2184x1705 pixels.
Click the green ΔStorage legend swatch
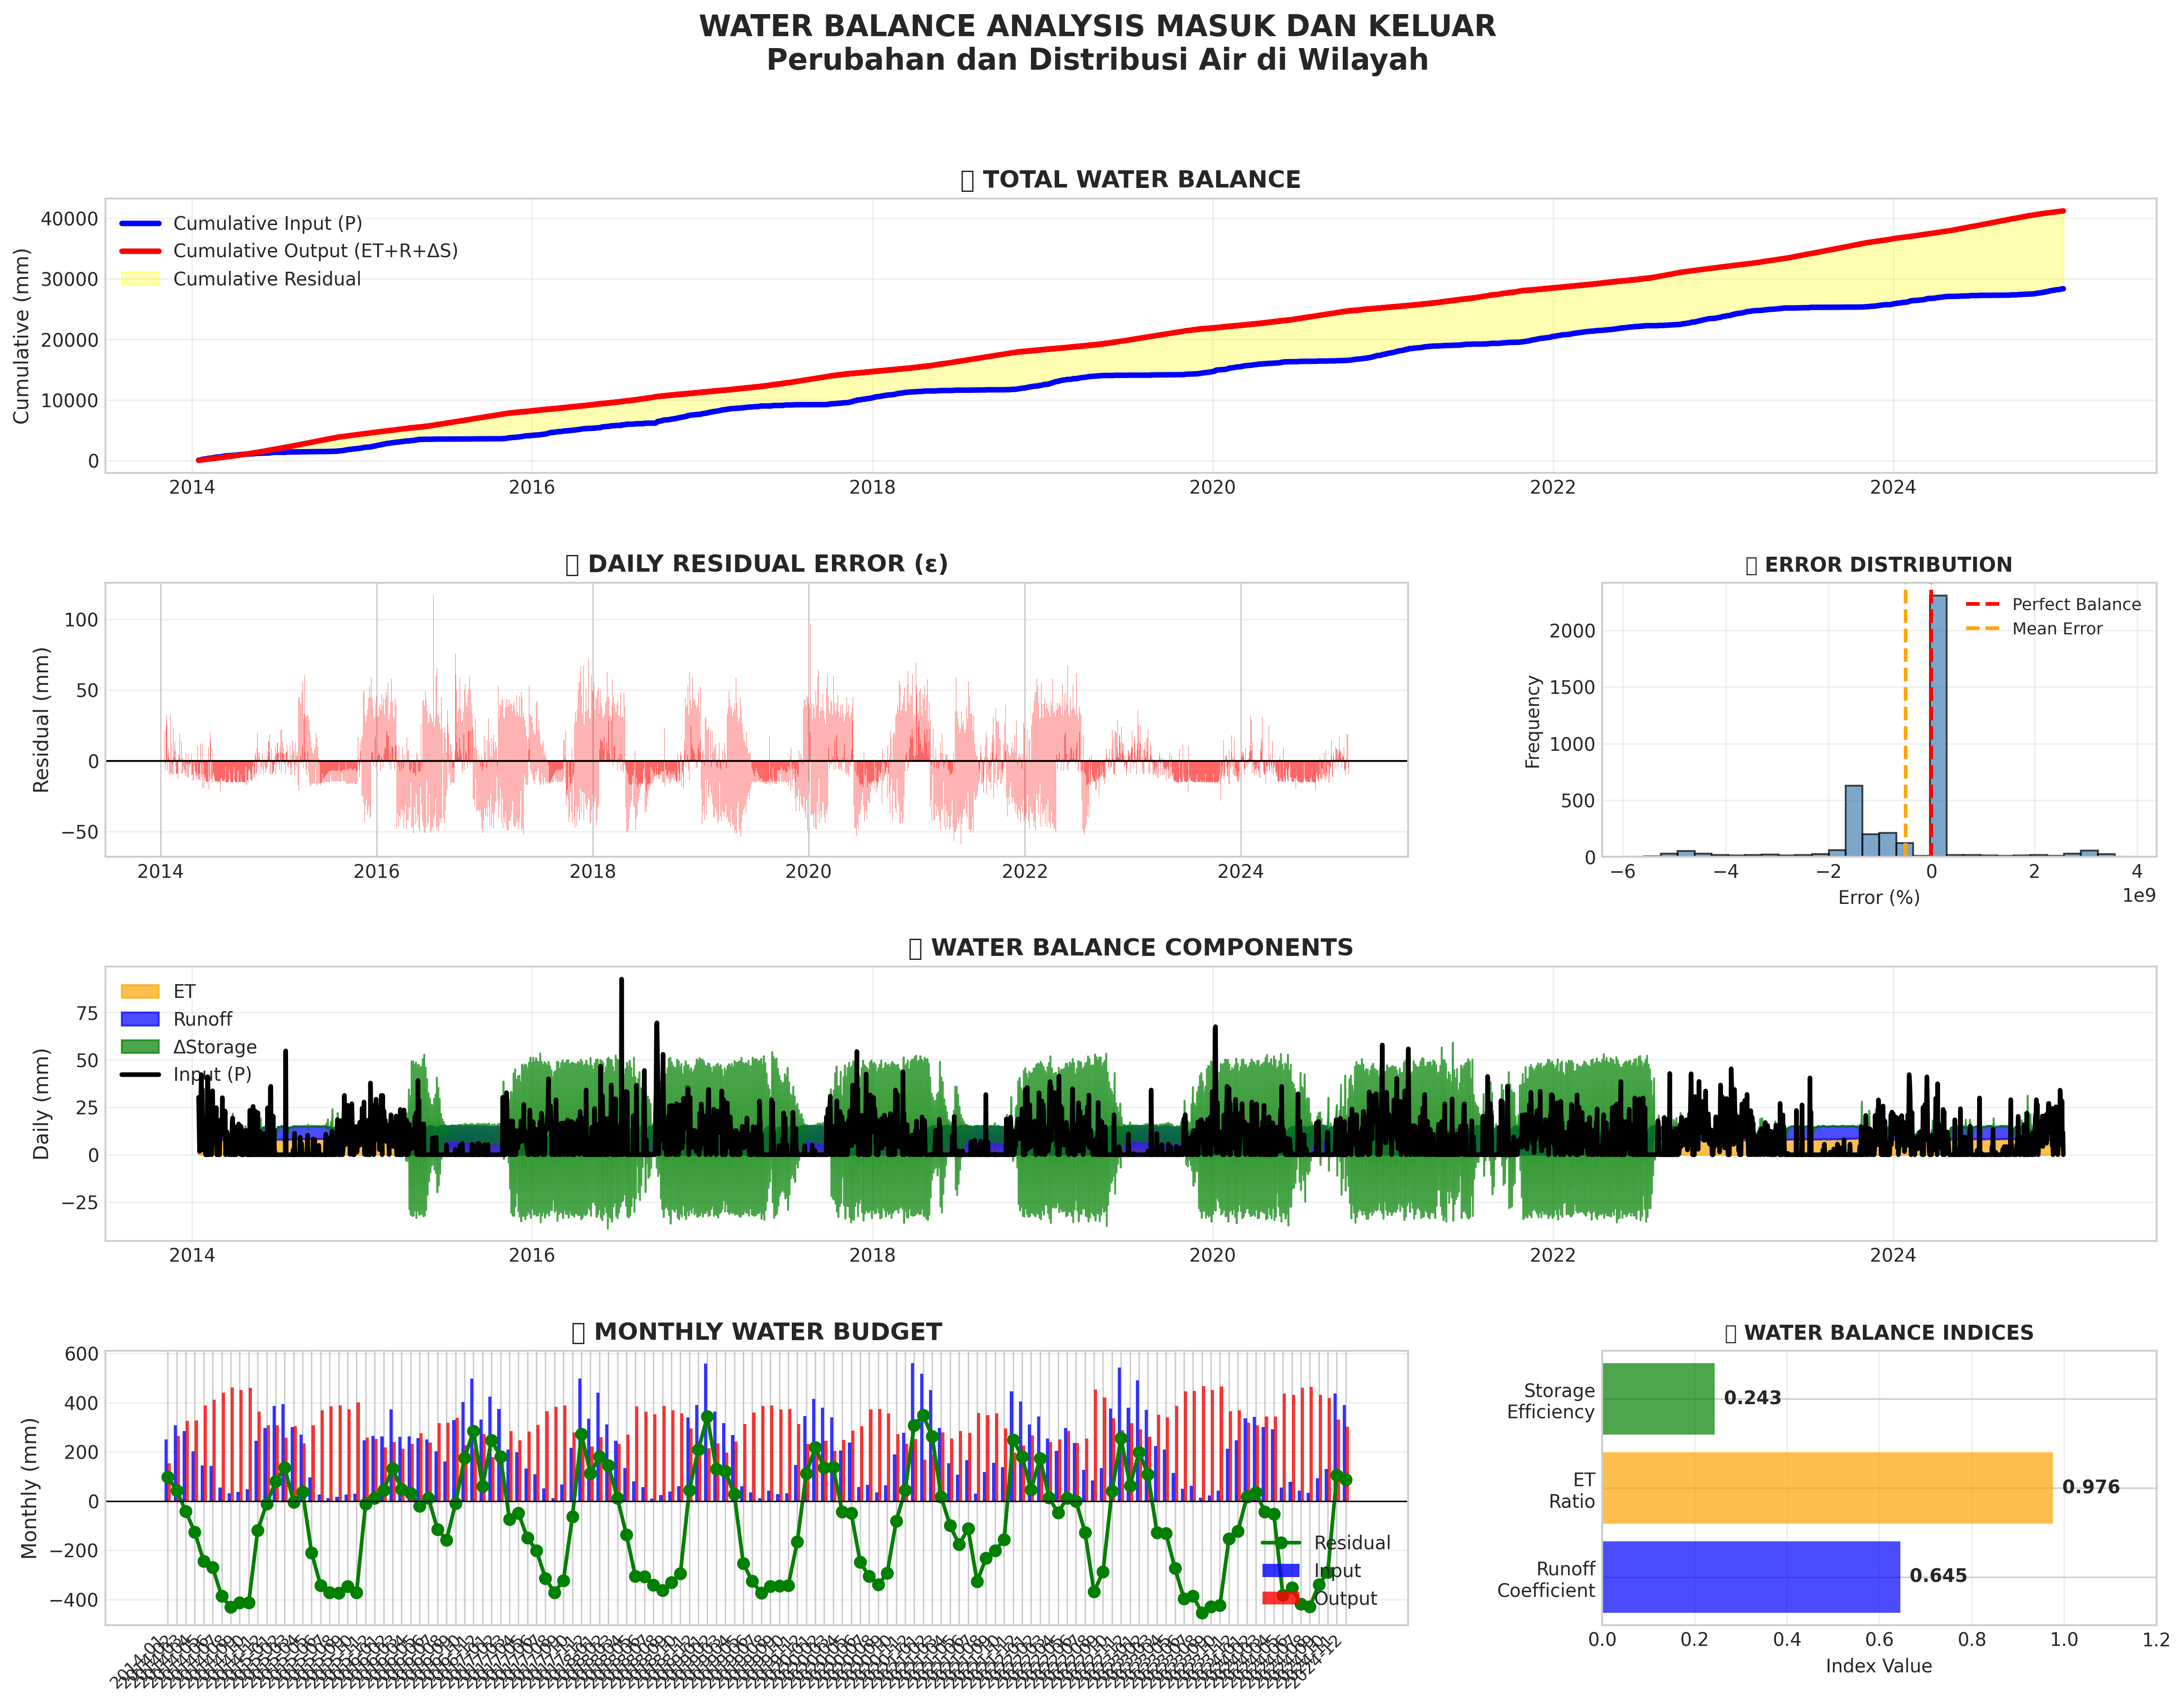pyautogui.click(x=140, y=1047)
